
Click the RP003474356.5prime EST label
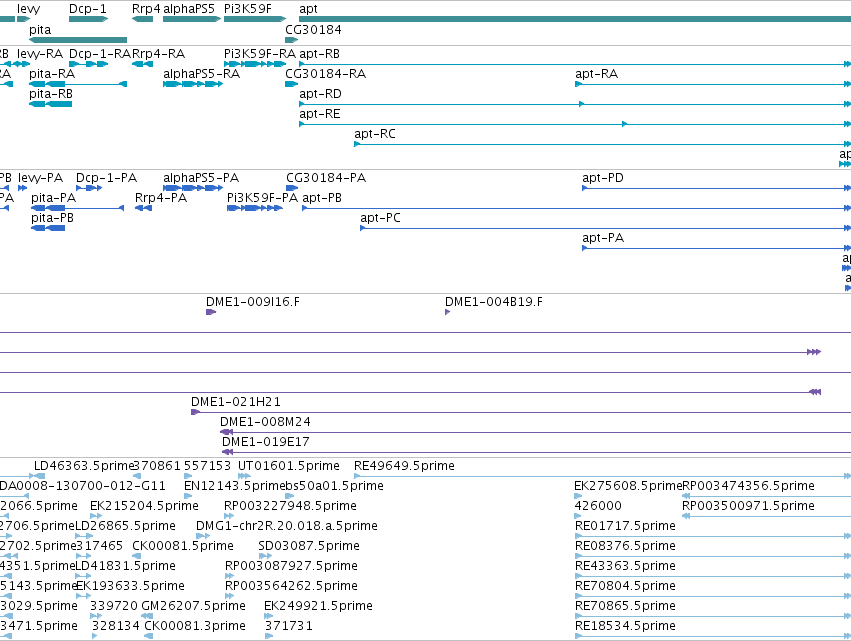tap(748, 486)
